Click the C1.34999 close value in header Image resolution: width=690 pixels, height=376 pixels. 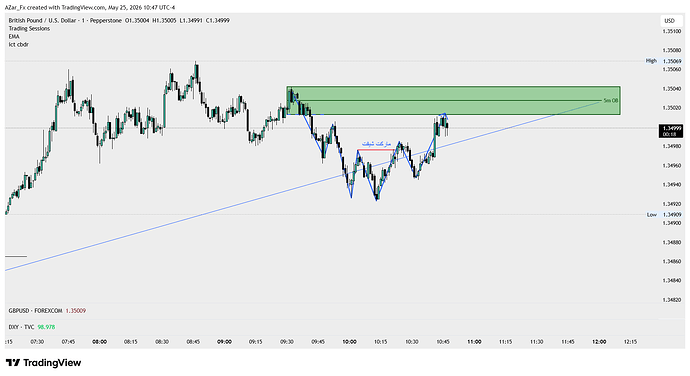tap(217, 21)
